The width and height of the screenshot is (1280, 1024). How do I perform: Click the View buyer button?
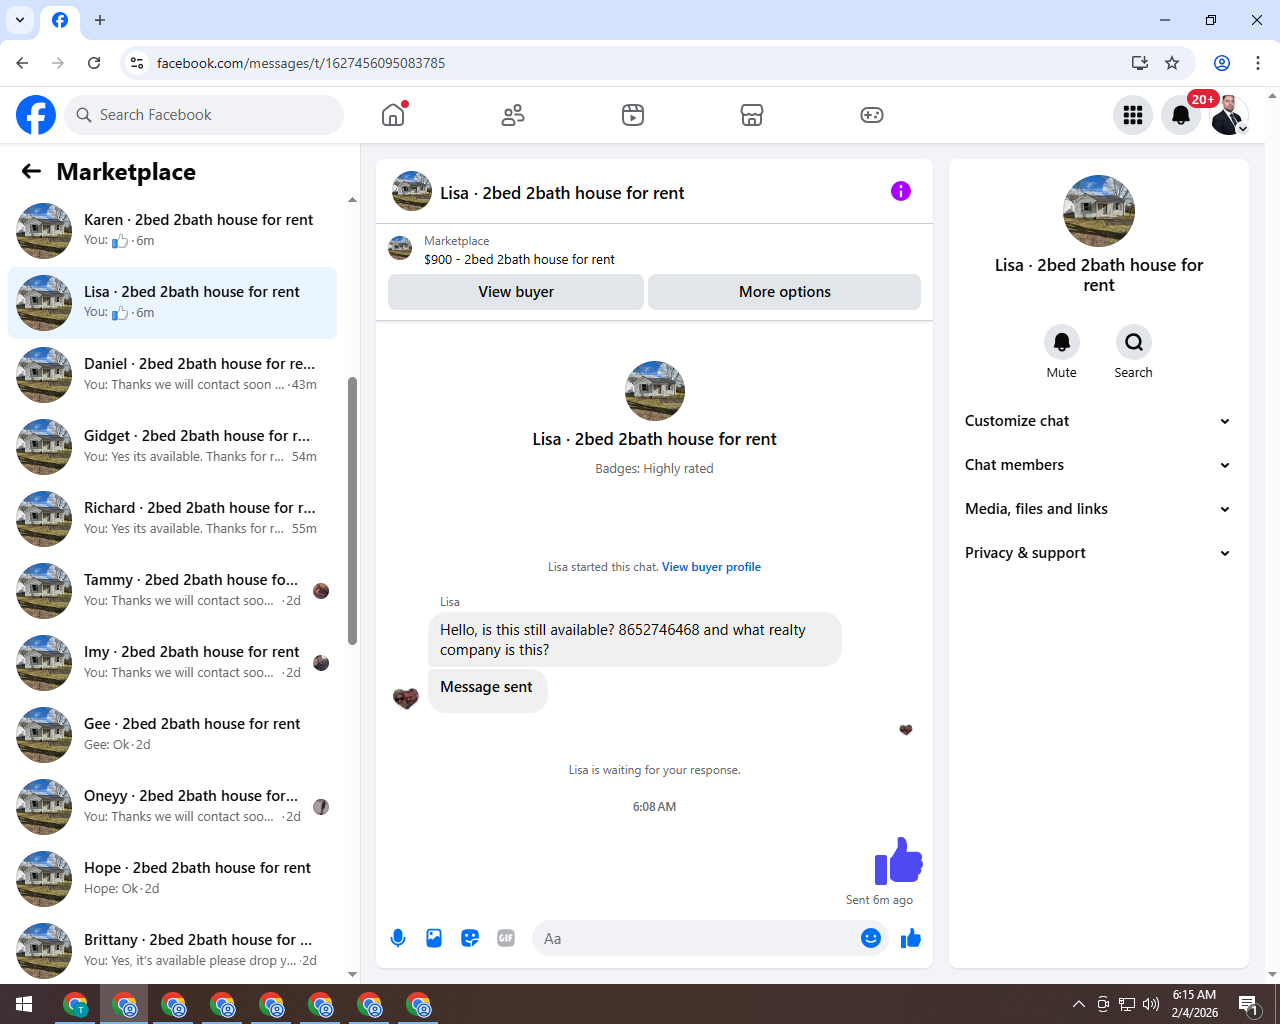pyautogui.click(x=516, y=292)
